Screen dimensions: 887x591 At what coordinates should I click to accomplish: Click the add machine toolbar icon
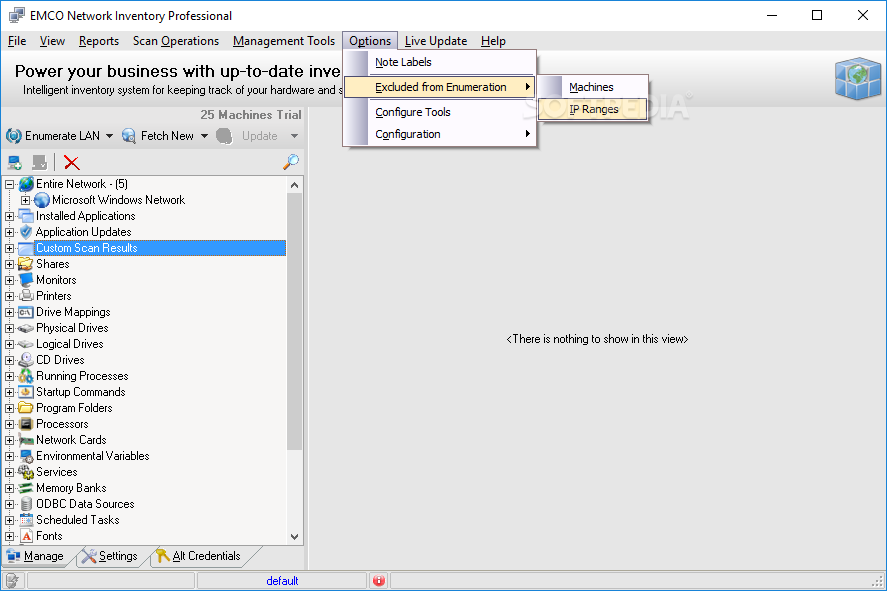point(15,163)
